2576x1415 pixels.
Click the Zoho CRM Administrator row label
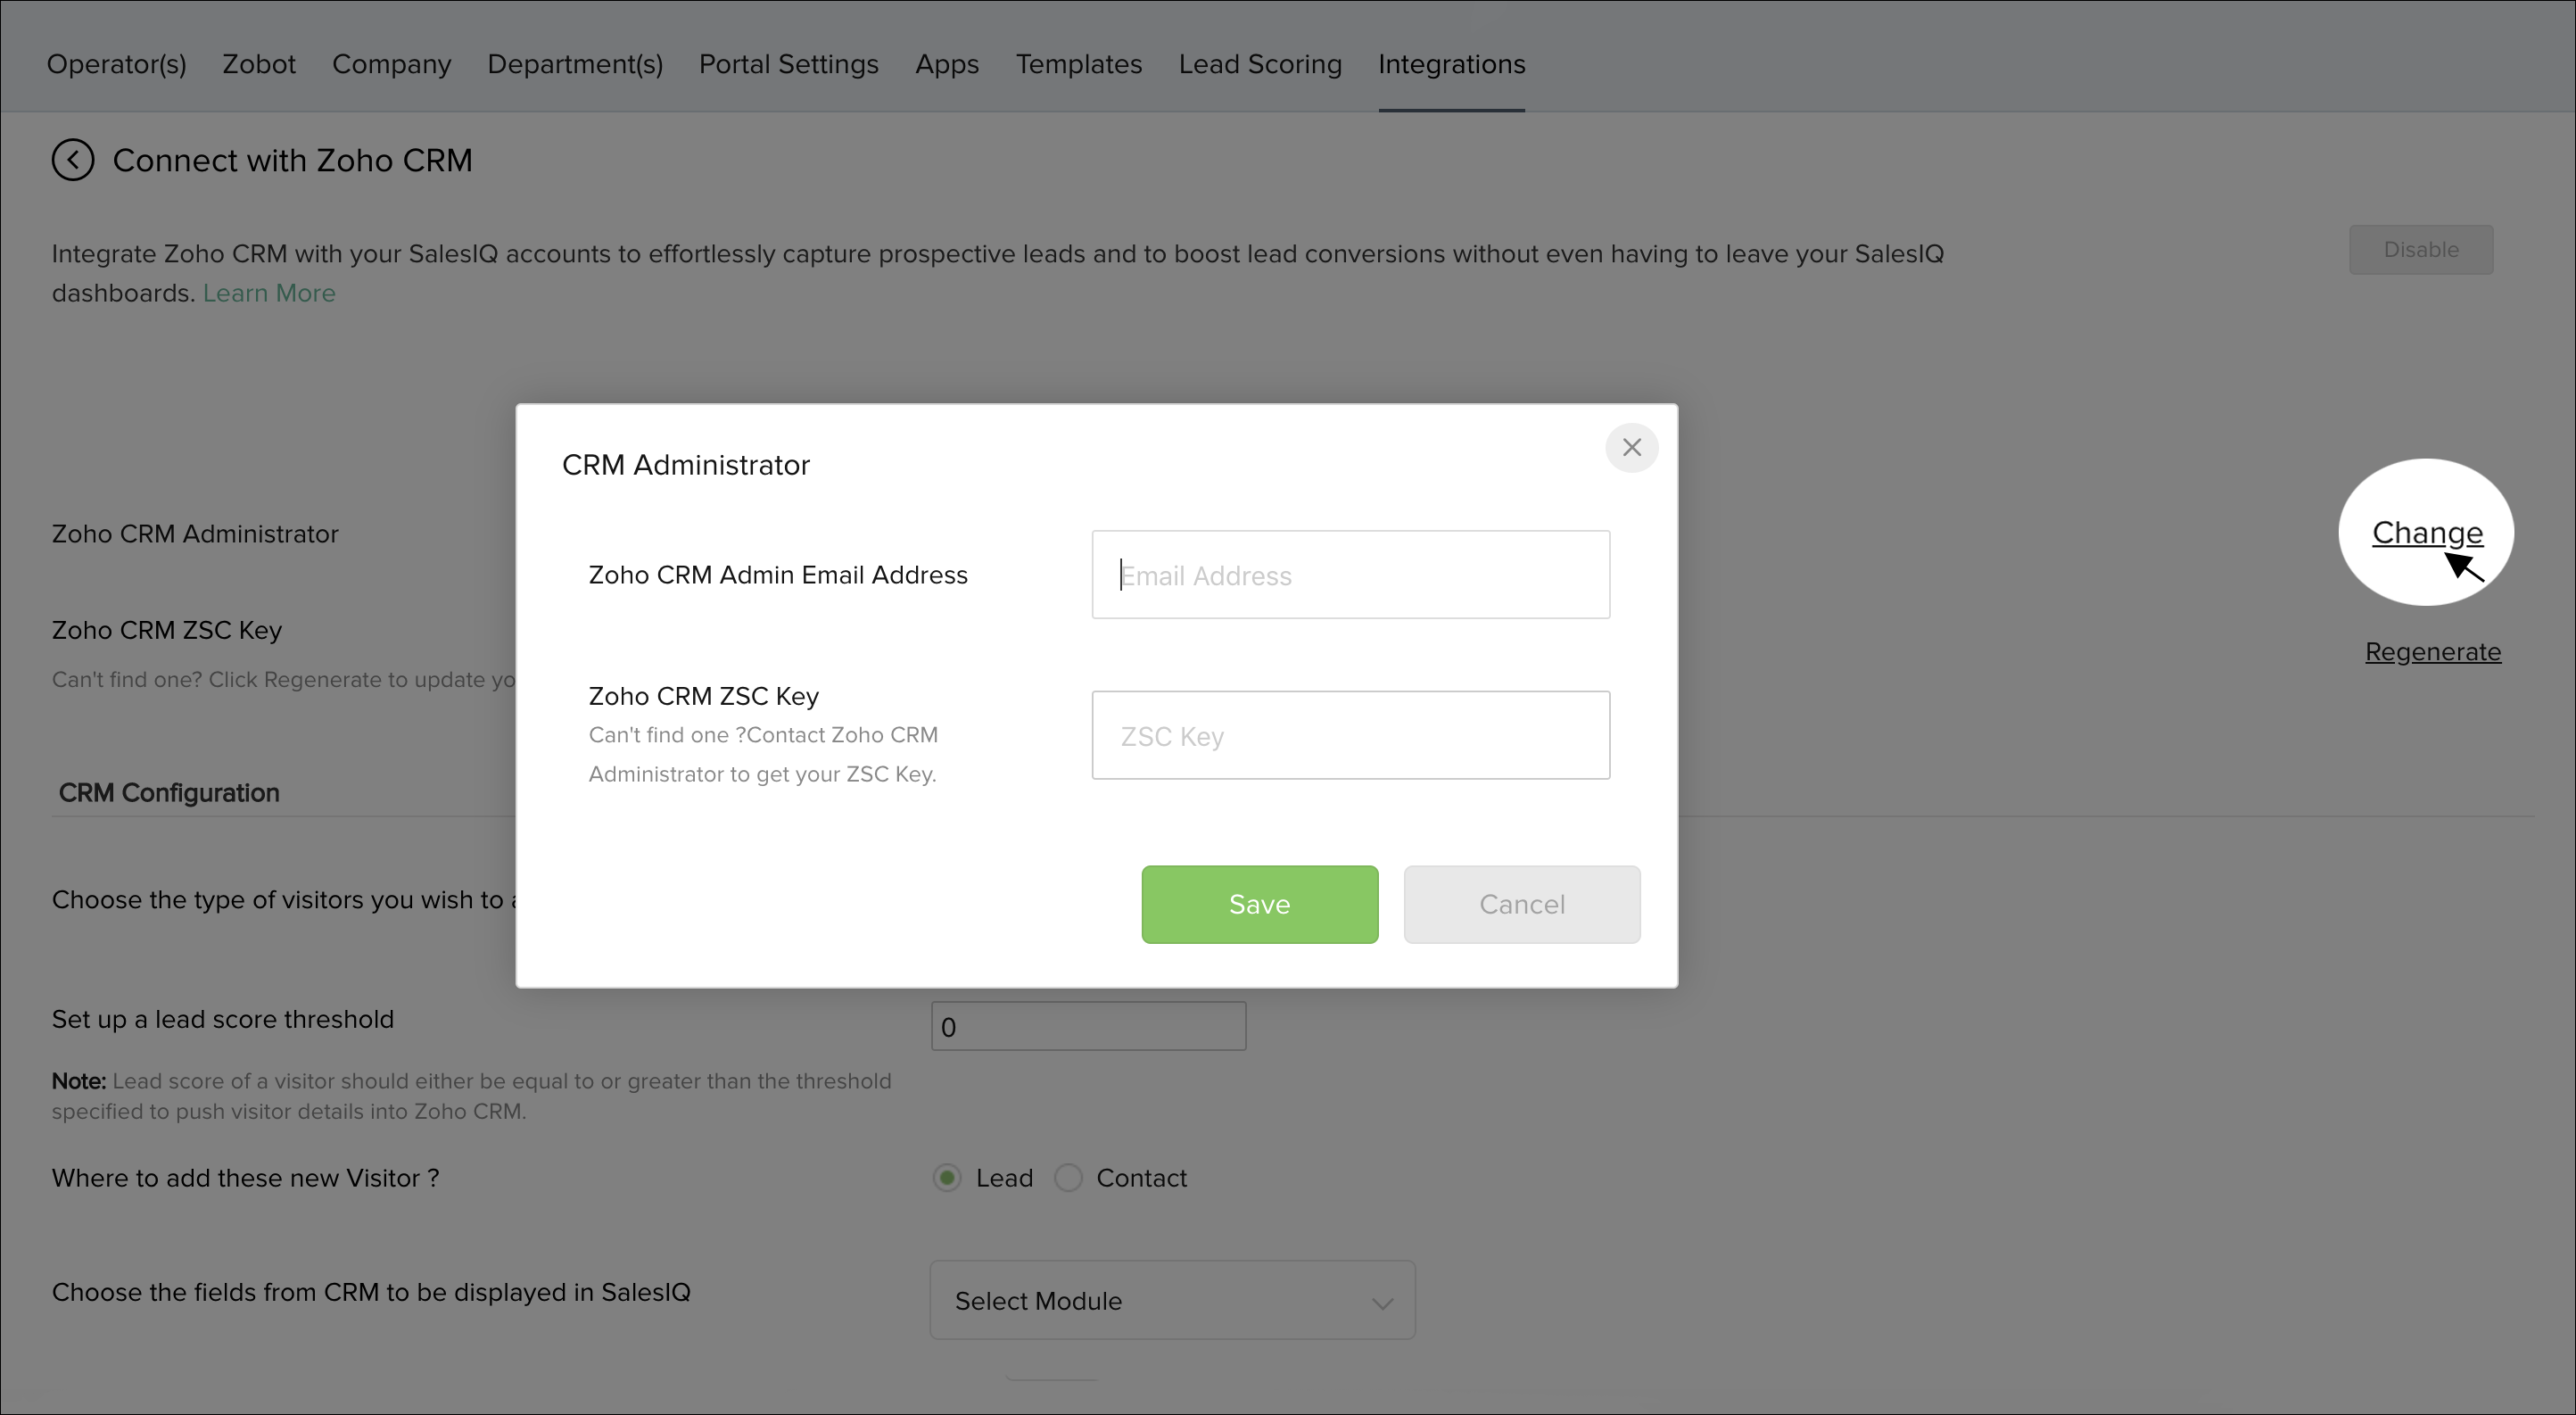click(195, 534)
